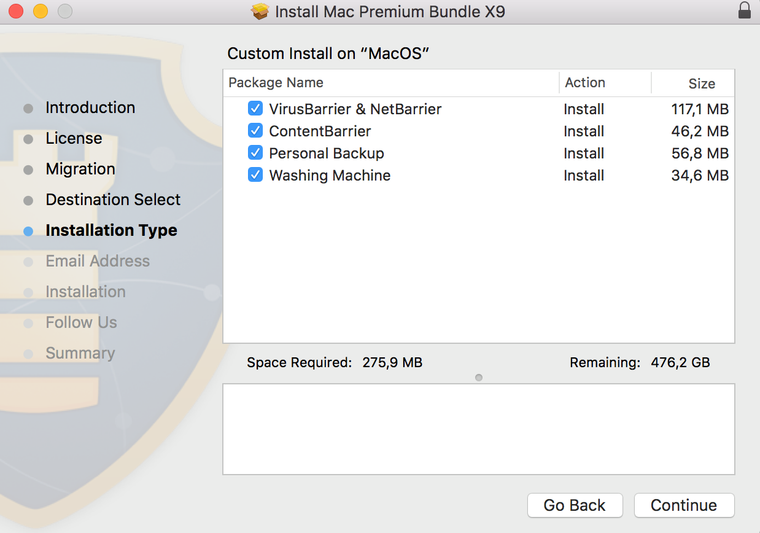Toggle the Washing Machine checkbox
This screenshot has width=760, height=533.
click(x=255, y=175)
